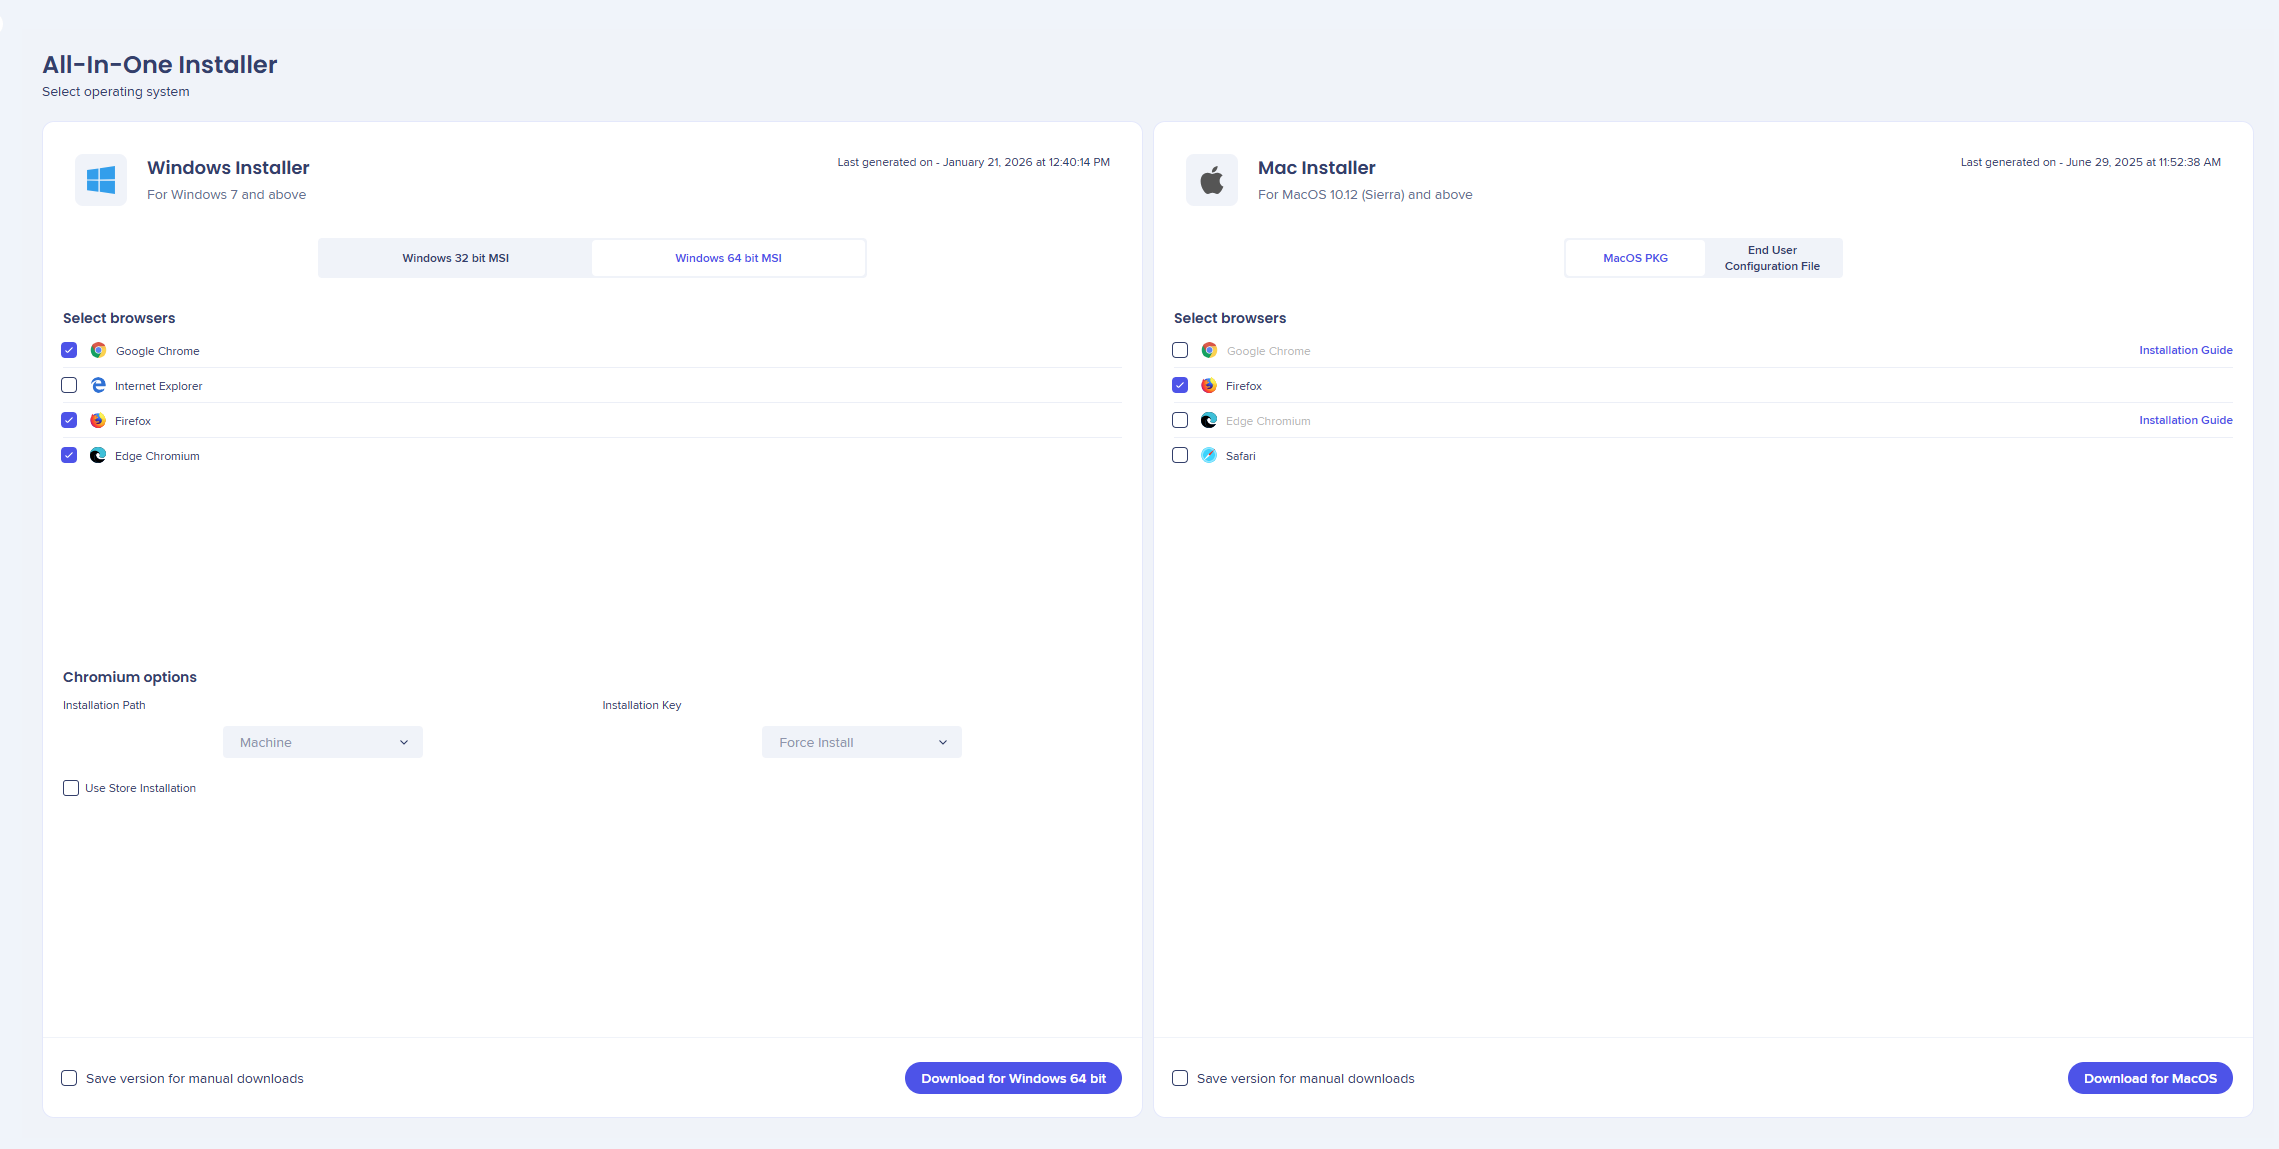Enable Safari checkbox

[1180, 455]
